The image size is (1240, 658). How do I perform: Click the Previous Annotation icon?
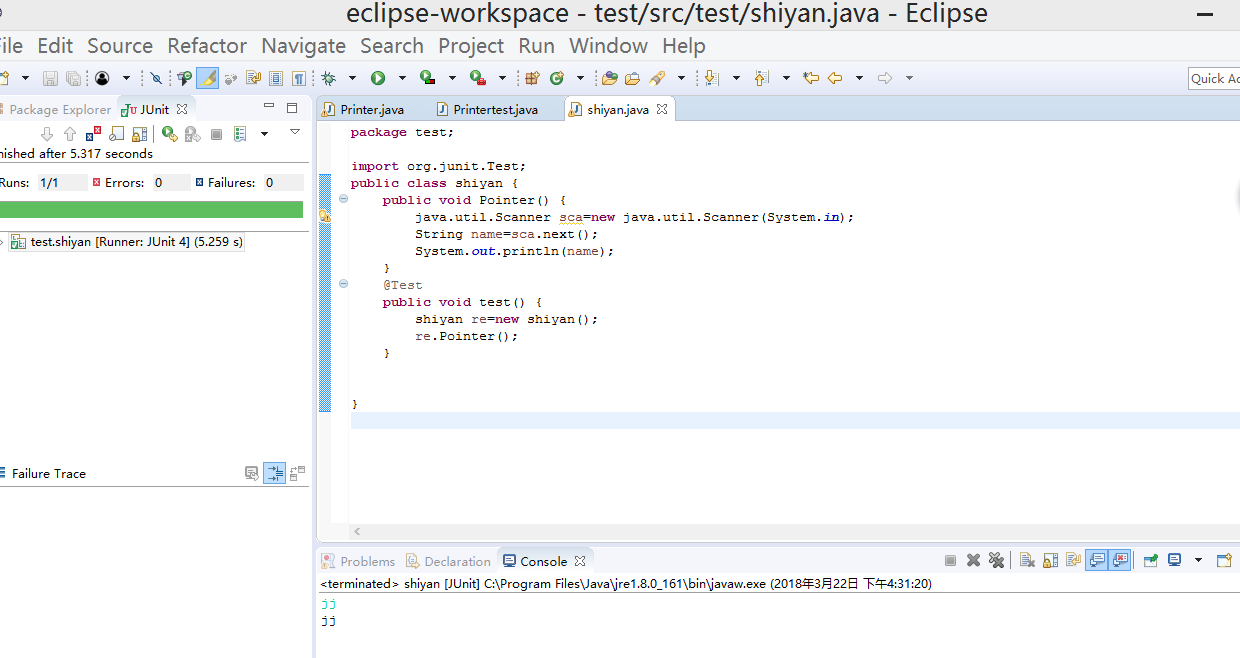pos(761,78)
